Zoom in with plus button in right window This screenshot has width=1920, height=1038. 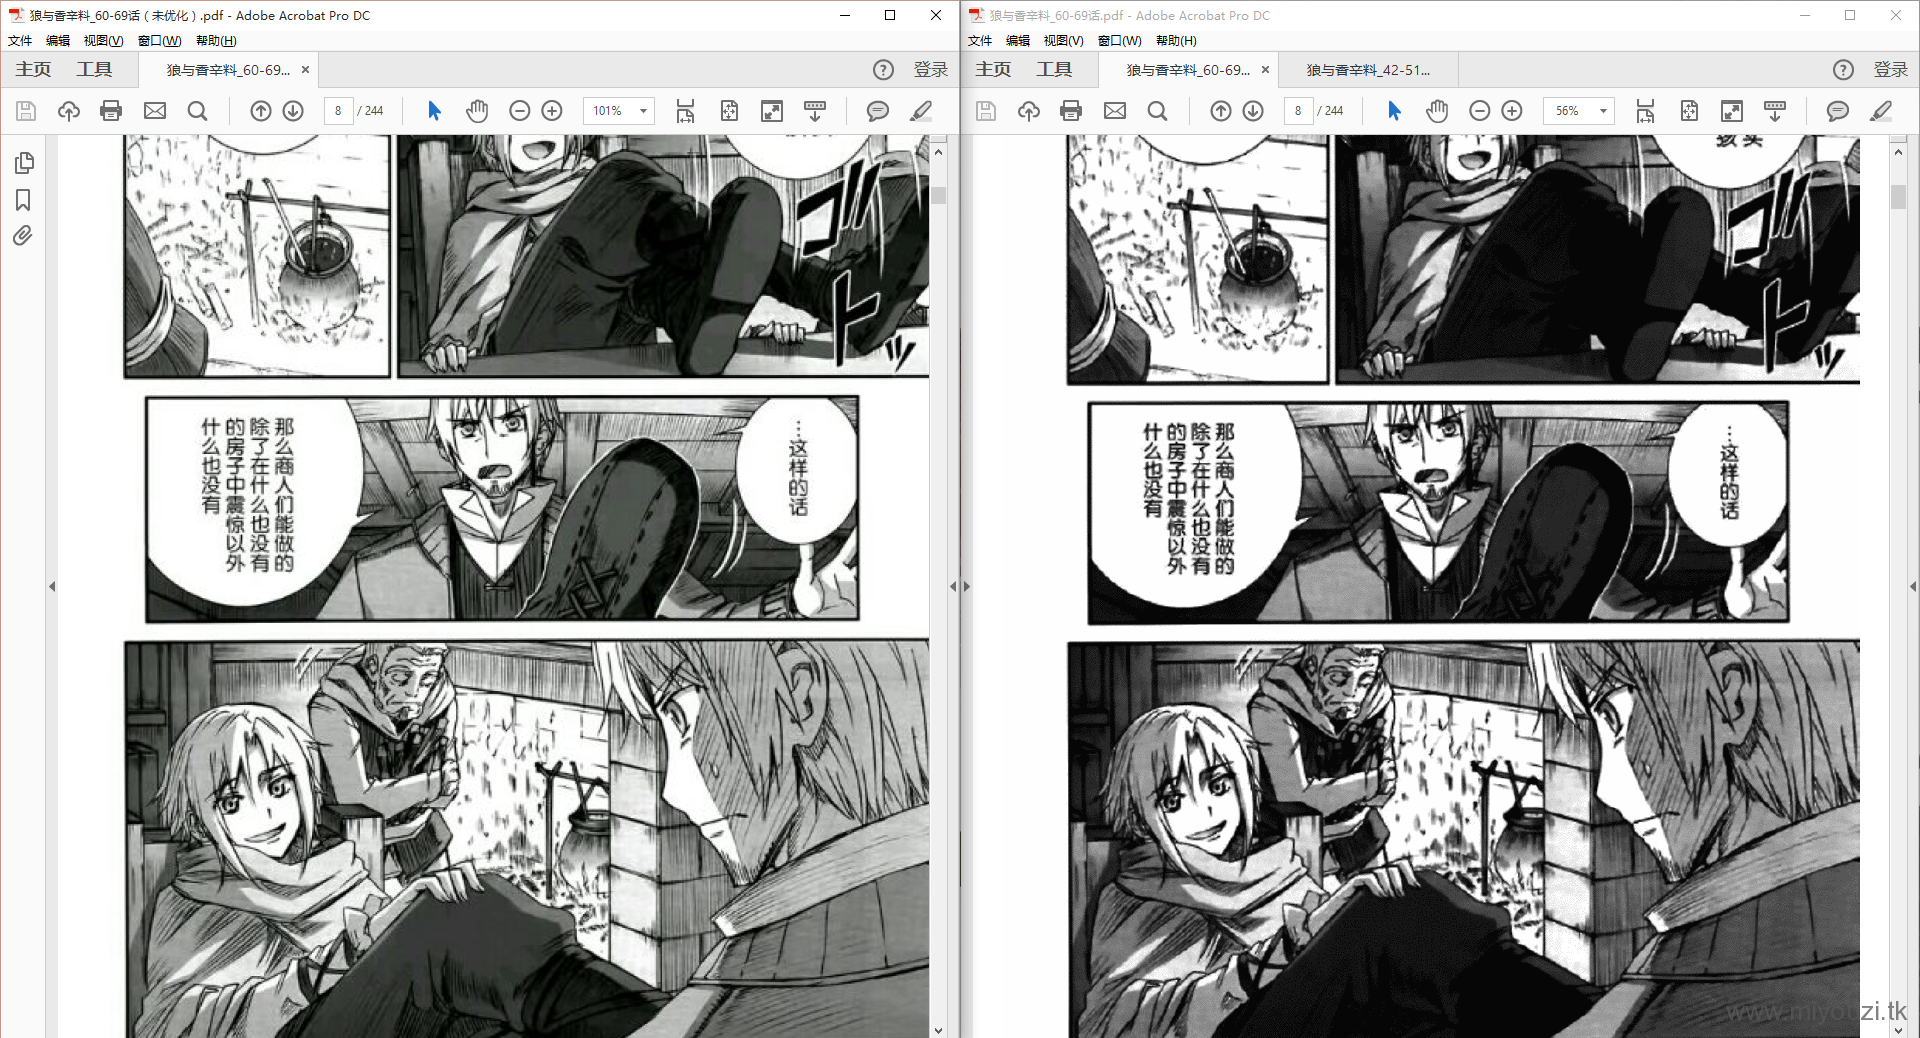1512,111
